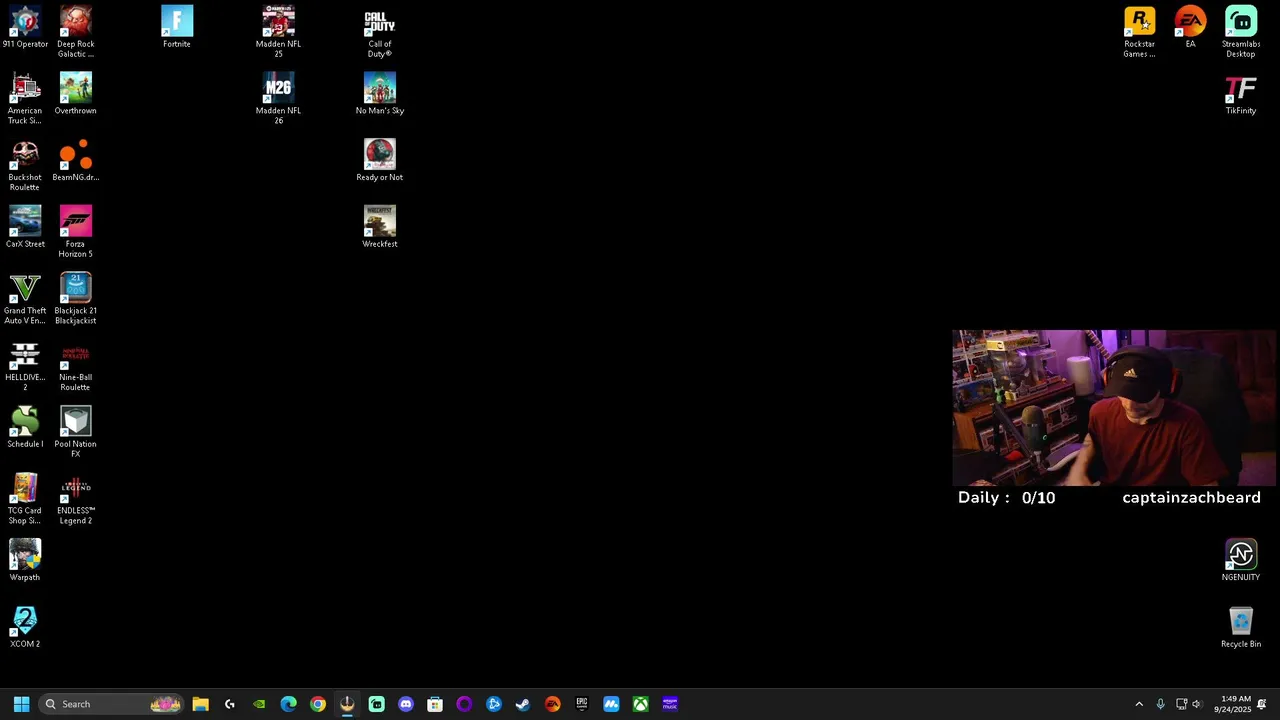Launch Google Chrome from the taskbar

tap(318, 704)
